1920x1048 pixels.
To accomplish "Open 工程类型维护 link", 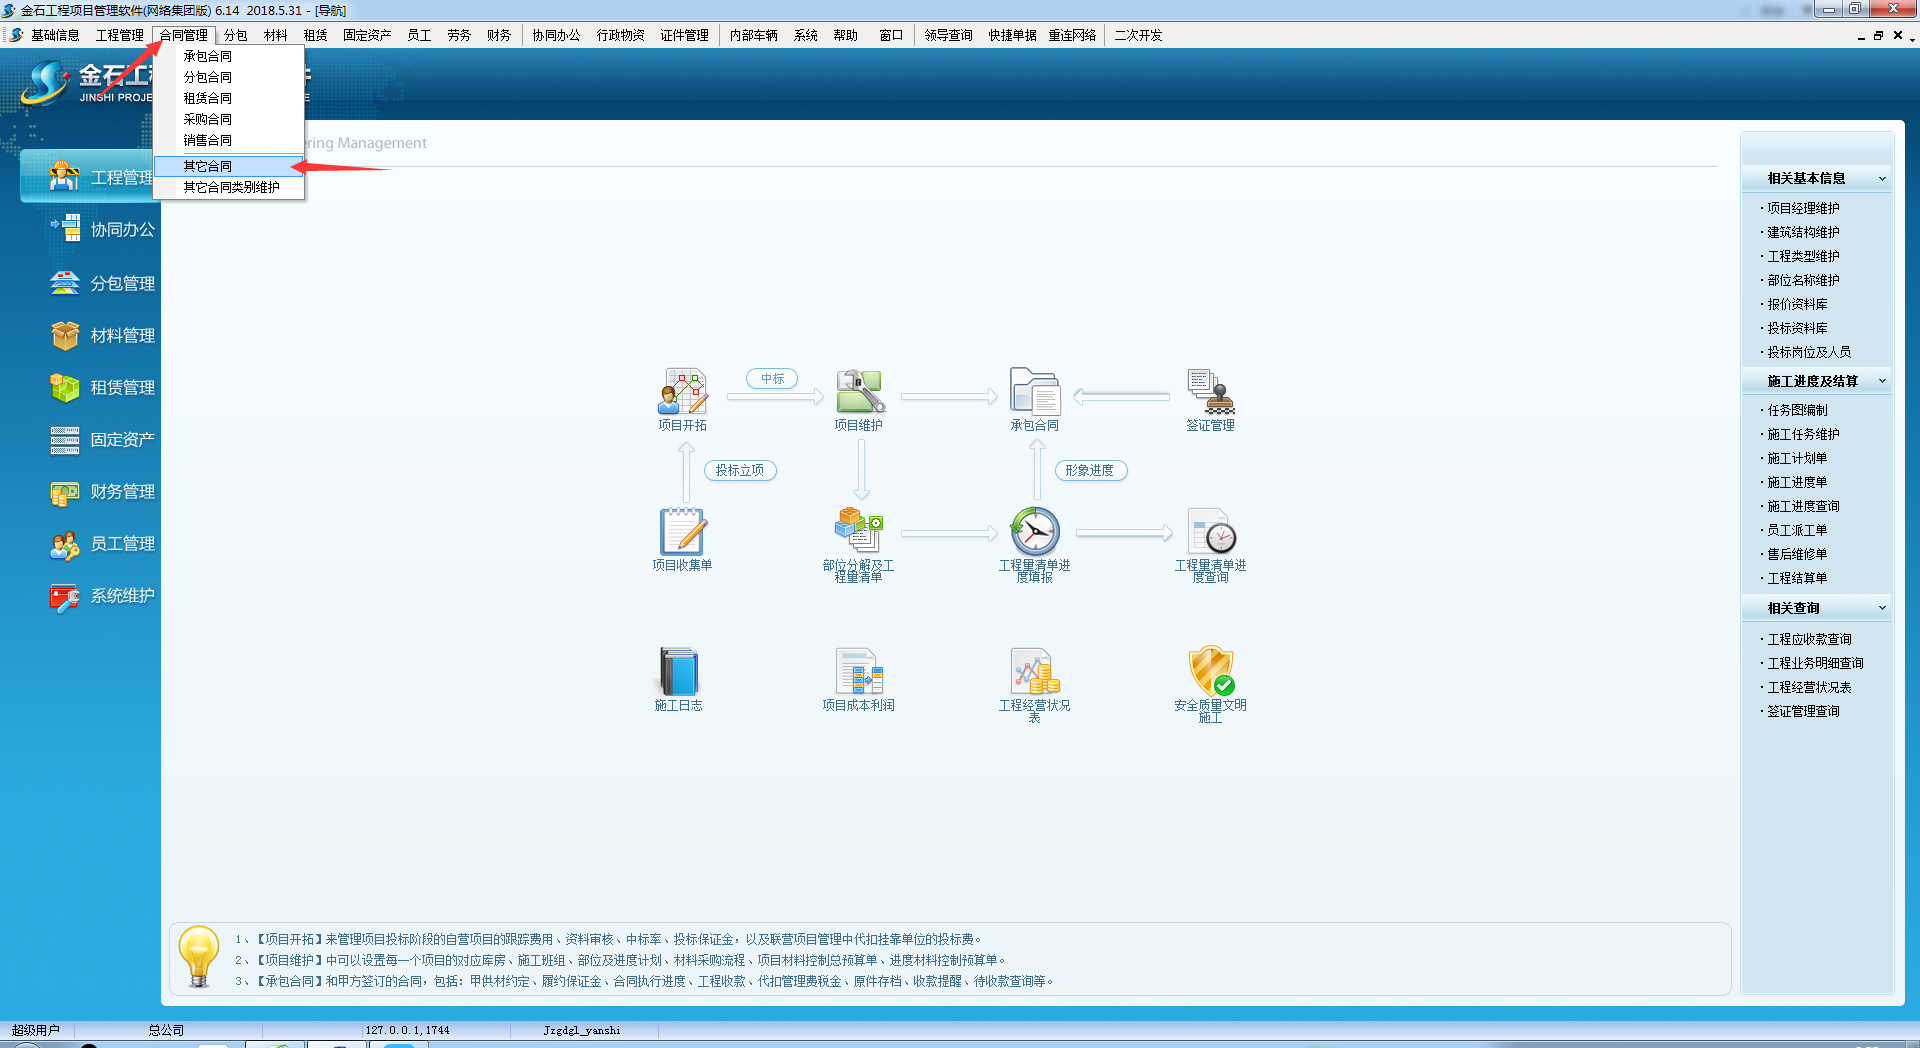I will [x=1803, y=256].
